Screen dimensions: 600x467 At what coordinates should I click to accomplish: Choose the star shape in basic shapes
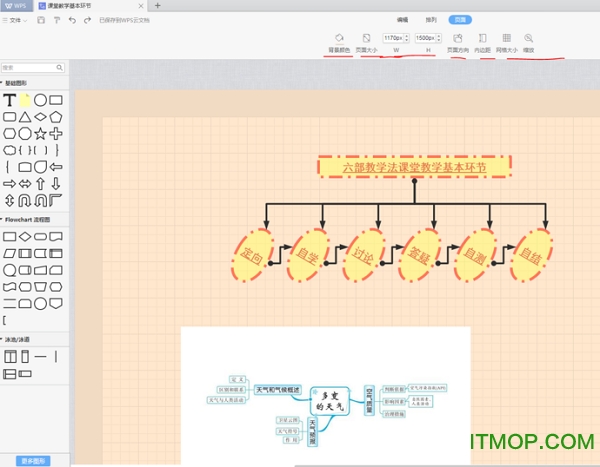[x=40, y=133]
